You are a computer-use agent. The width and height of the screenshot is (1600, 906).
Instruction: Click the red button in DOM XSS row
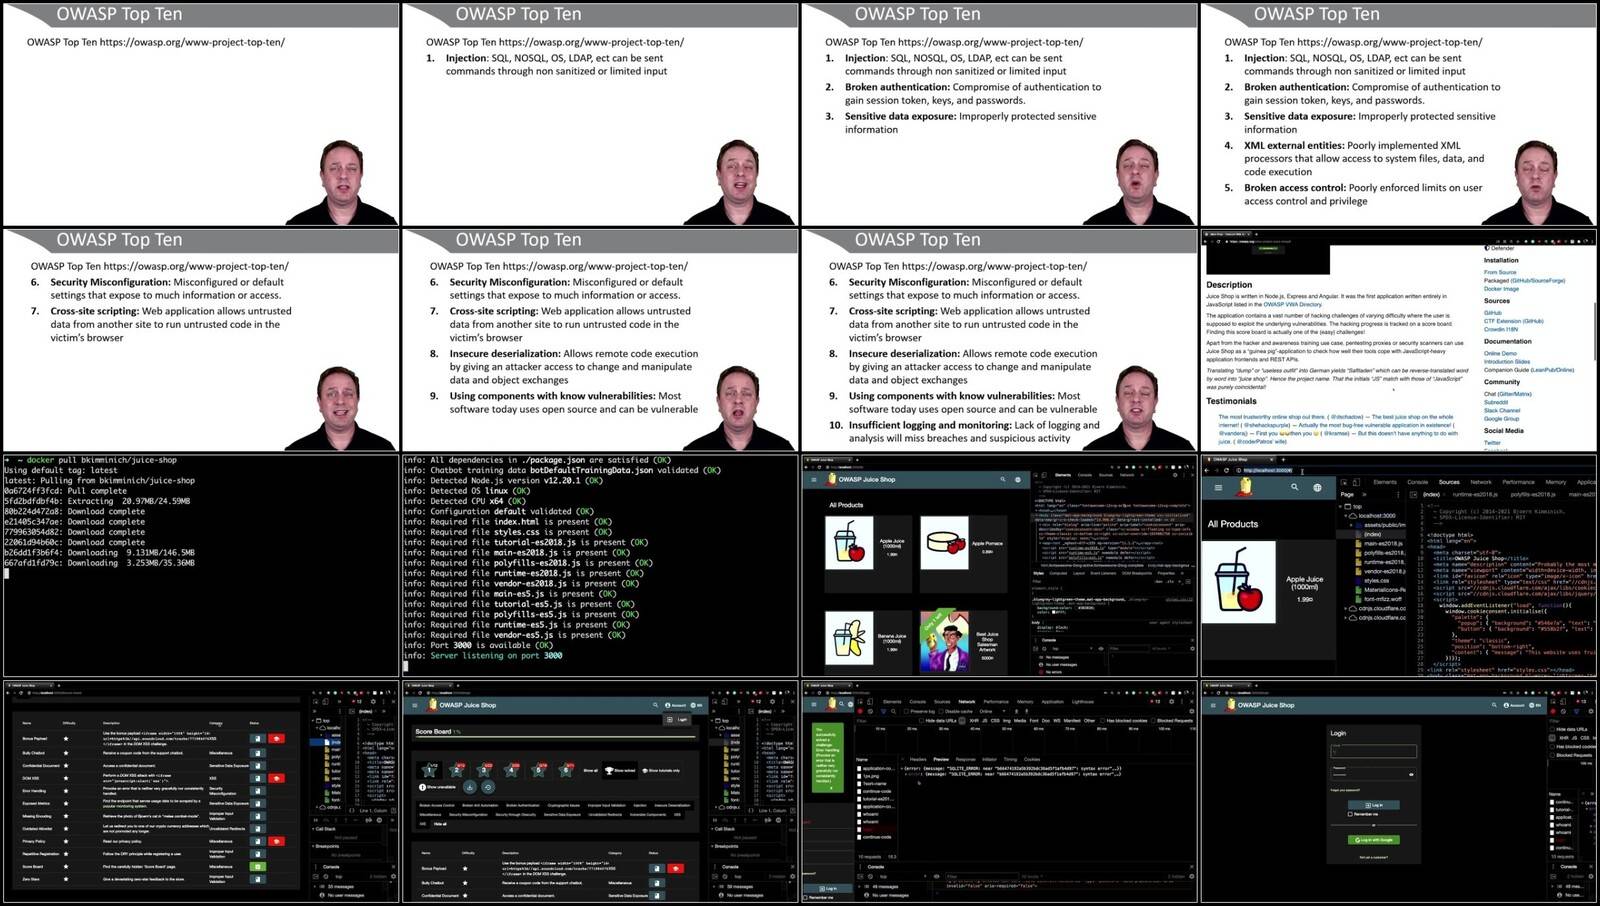click(277, 778)
